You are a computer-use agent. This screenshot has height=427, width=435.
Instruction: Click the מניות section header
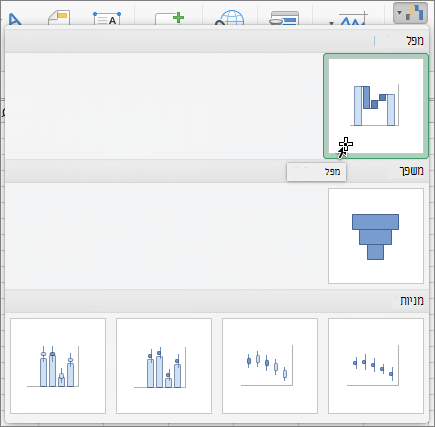412,301
